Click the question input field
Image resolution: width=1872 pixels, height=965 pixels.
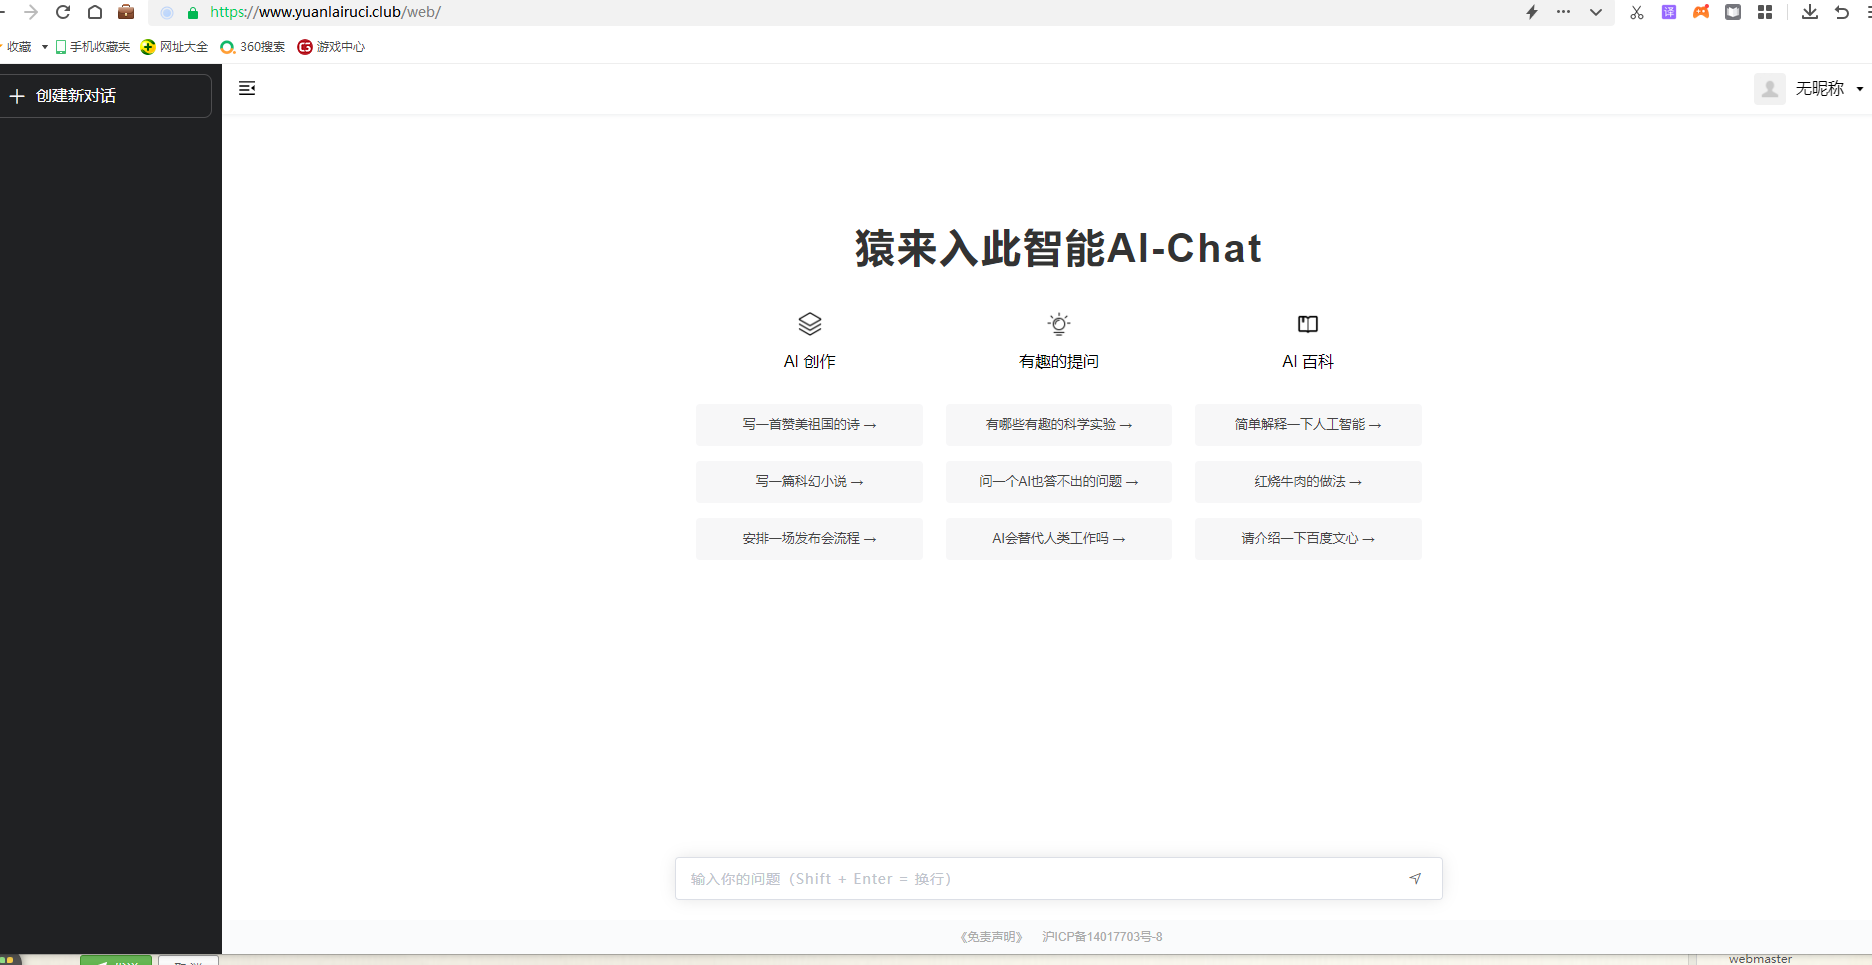1040,879
